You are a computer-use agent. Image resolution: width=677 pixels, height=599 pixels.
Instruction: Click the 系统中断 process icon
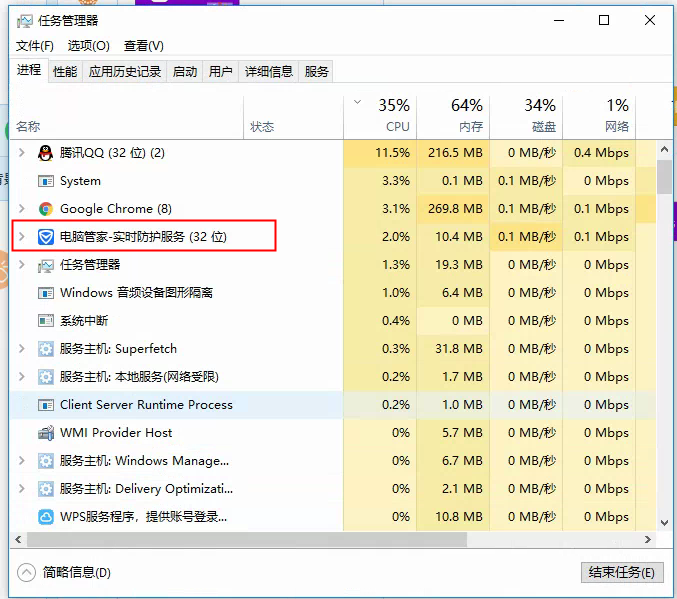[x=46, y=321]
